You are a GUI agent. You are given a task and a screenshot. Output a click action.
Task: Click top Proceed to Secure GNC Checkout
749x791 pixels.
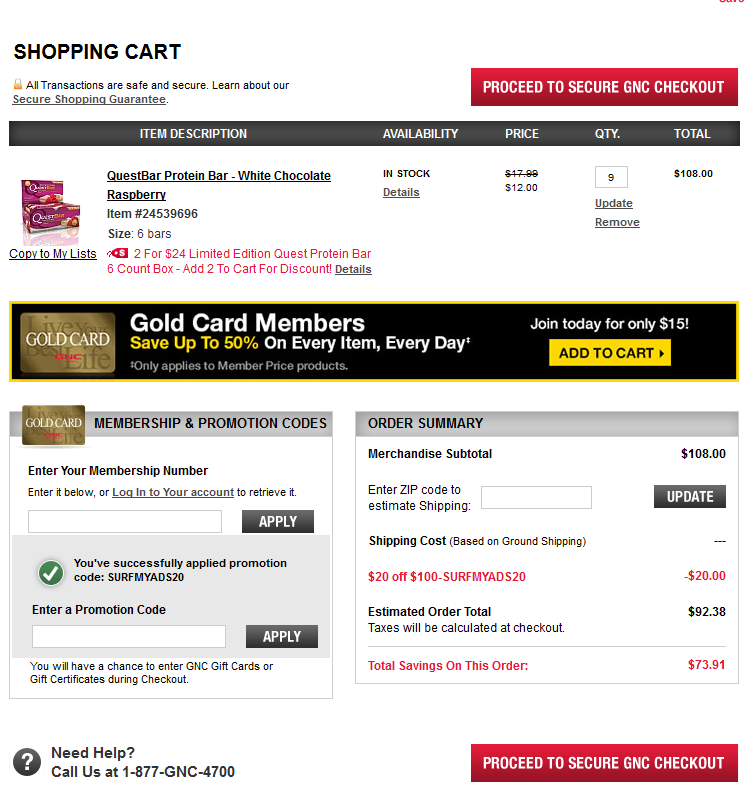pos(604,87)
